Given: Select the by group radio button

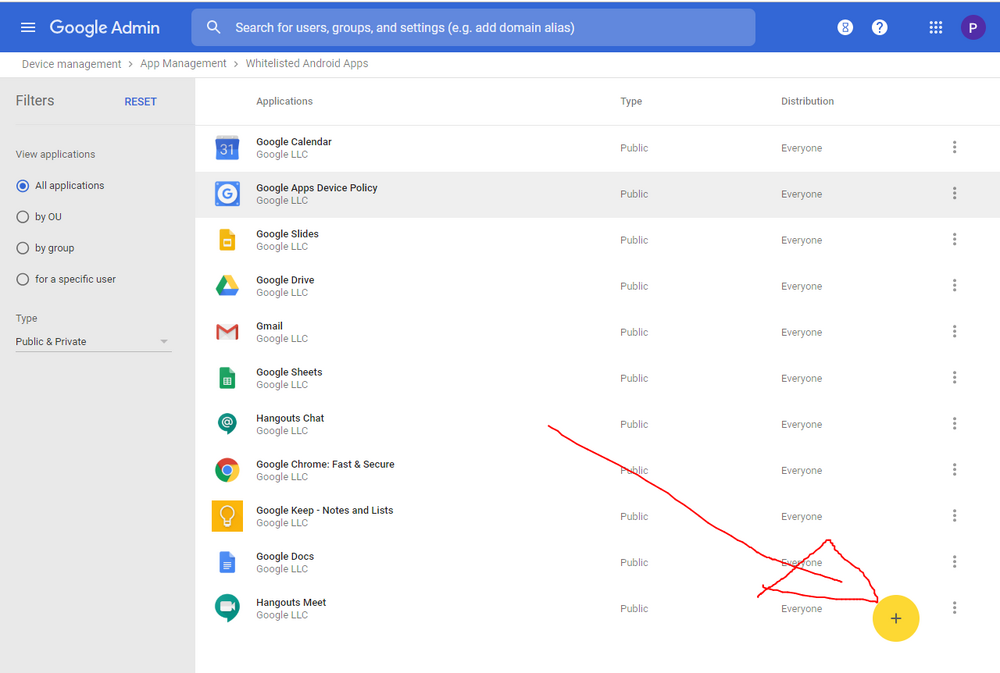Looking at the screenshot, I should [x=23, y=248].
